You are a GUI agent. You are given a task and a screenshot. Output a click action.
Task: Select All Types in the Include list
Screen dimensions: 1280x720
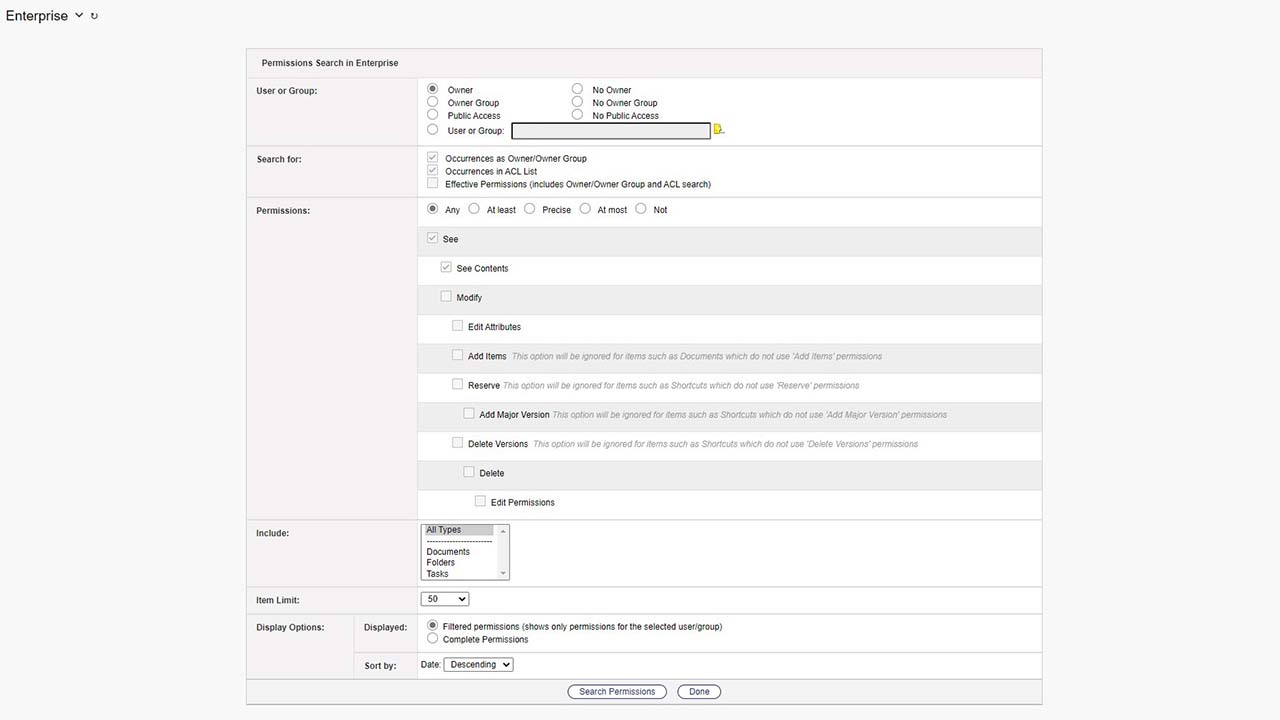[x=459, y=530]
